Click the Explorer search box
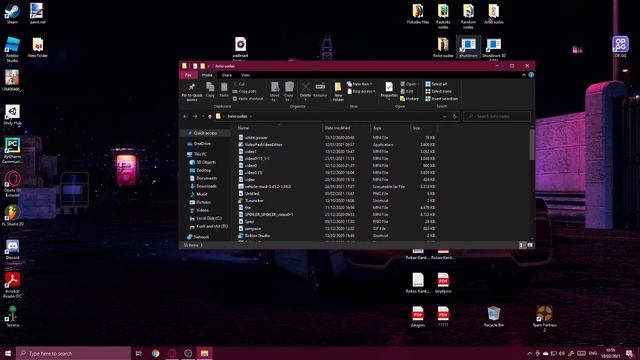 [x=497, y=117]
